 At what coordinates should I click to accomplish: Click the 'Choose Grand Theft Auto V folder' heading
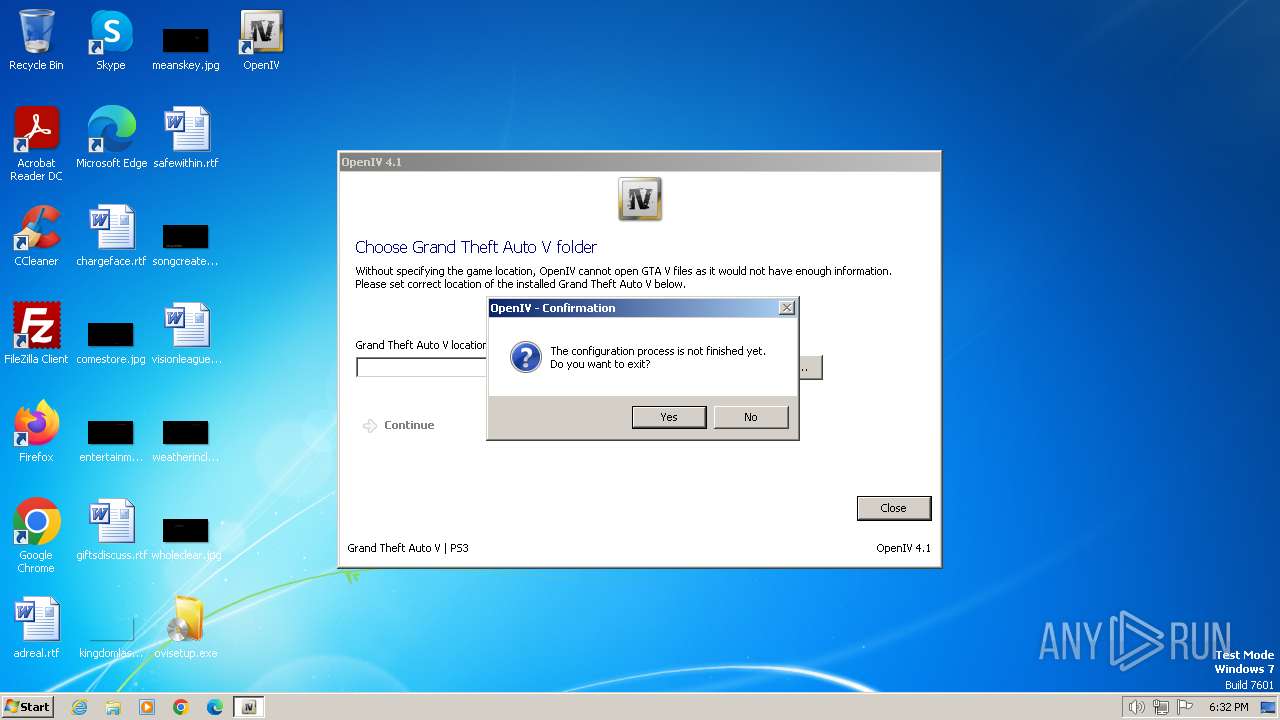coord(476,247)
